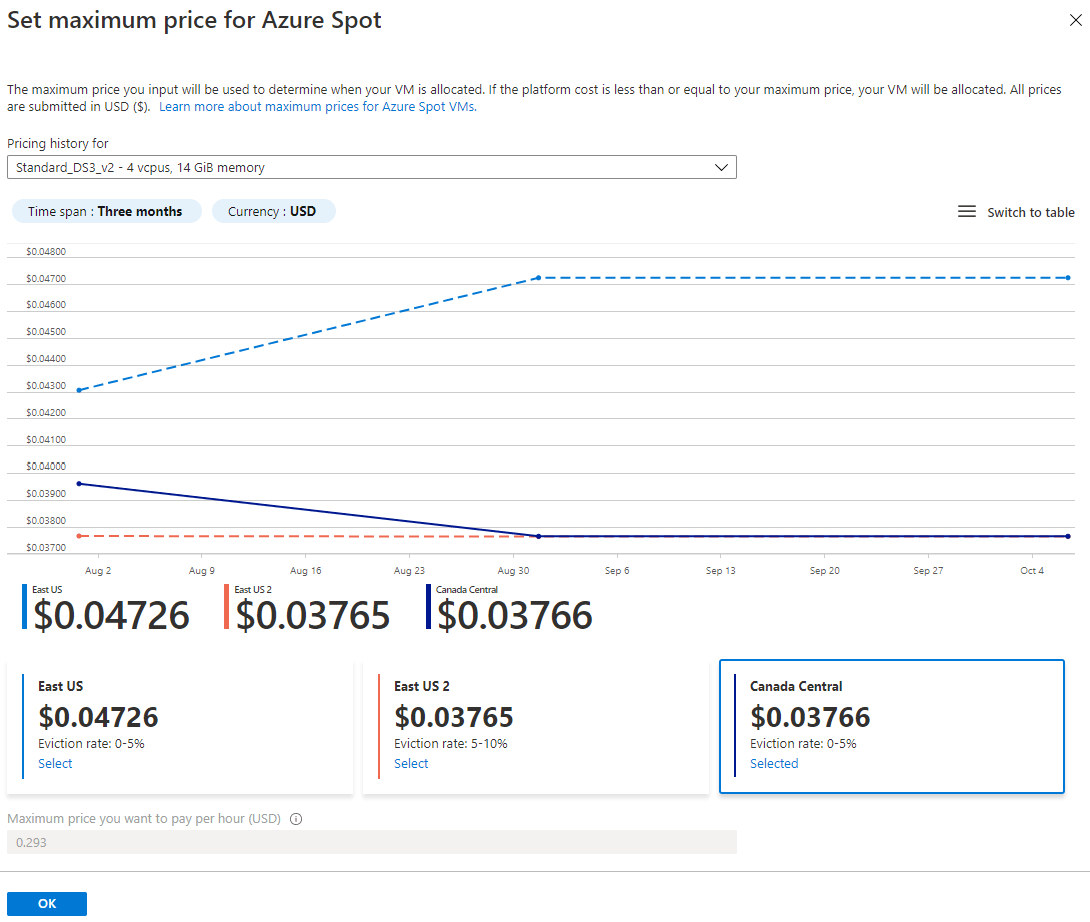Click the Set maximum price dialog title
This screenshot has height=922, width=1090.
194,19
